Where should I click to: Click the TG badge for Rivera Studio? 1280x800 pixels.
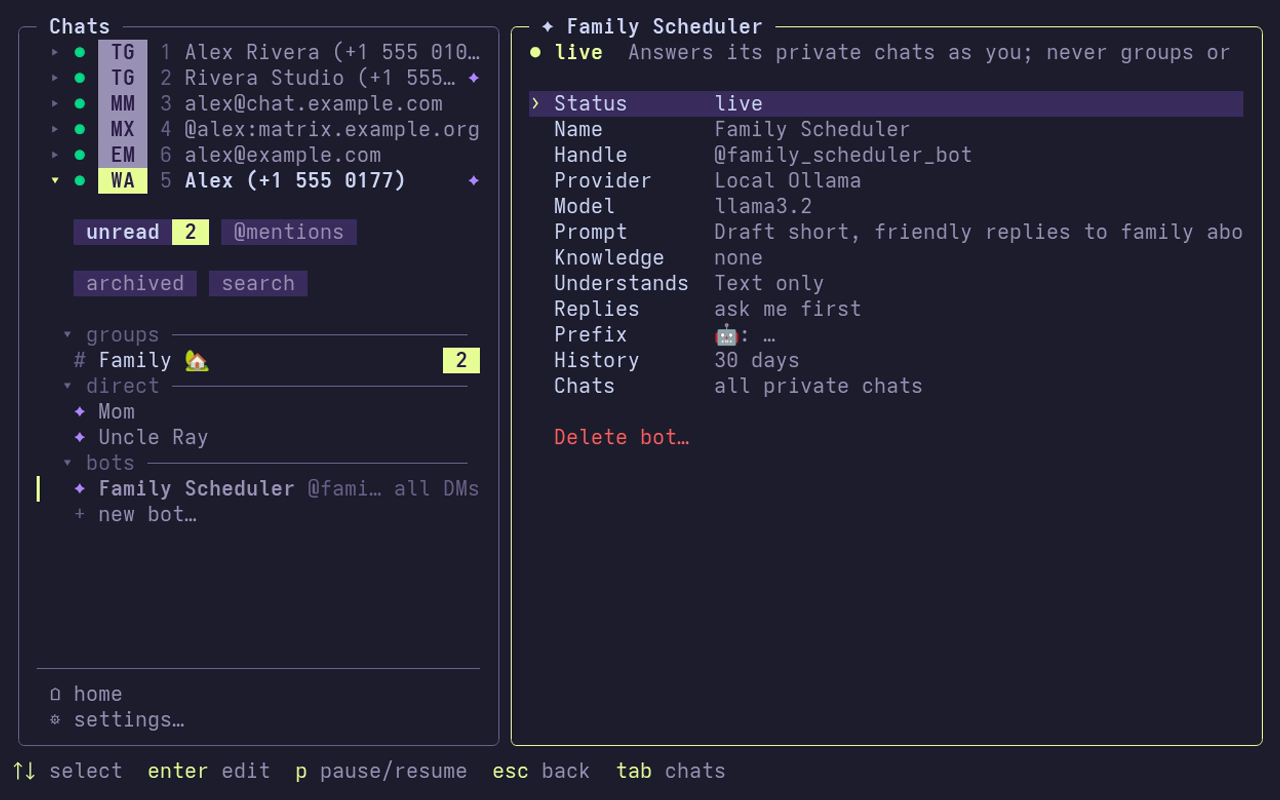click(x=123, y=78)
